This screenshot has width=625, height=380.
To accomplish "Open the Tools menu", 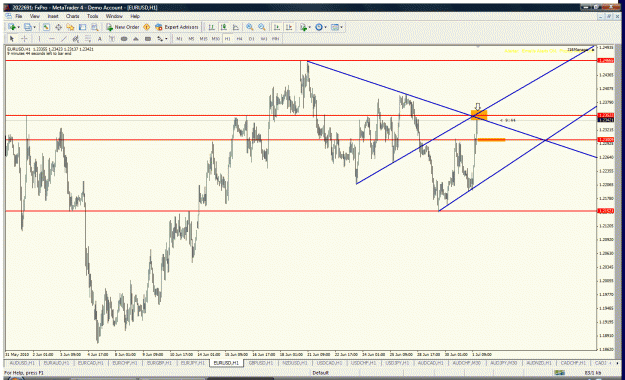I will [x=92, y=16].
